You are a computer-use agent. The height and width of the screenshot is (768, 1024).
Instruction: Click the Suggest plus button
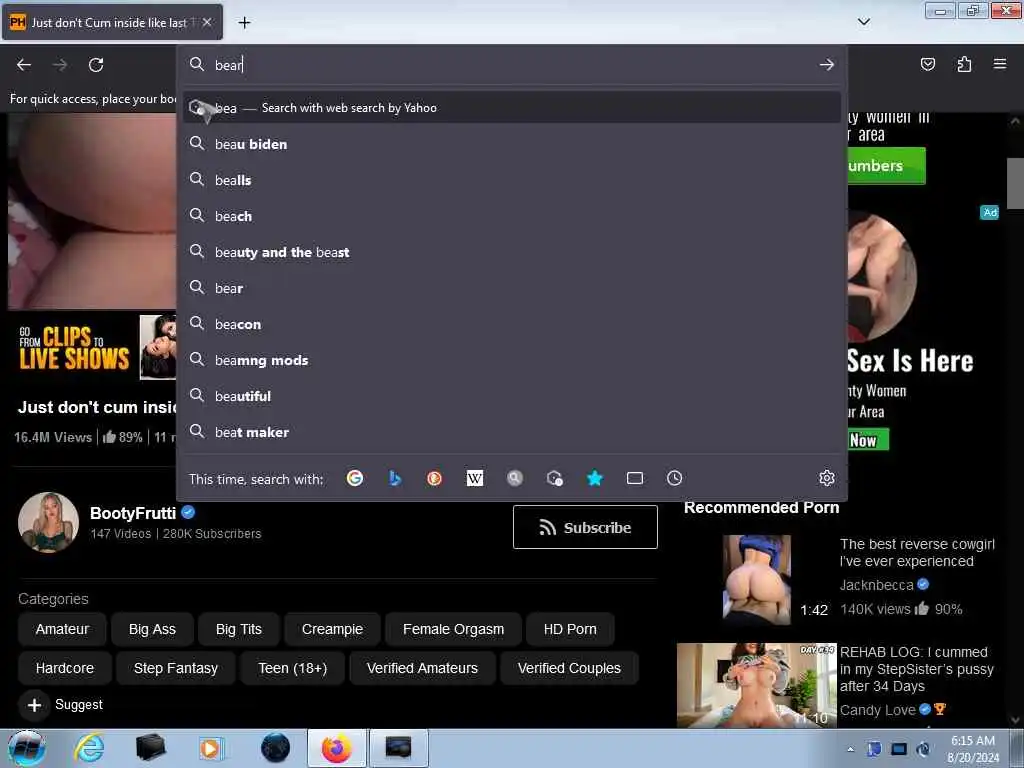click(35, 705)
